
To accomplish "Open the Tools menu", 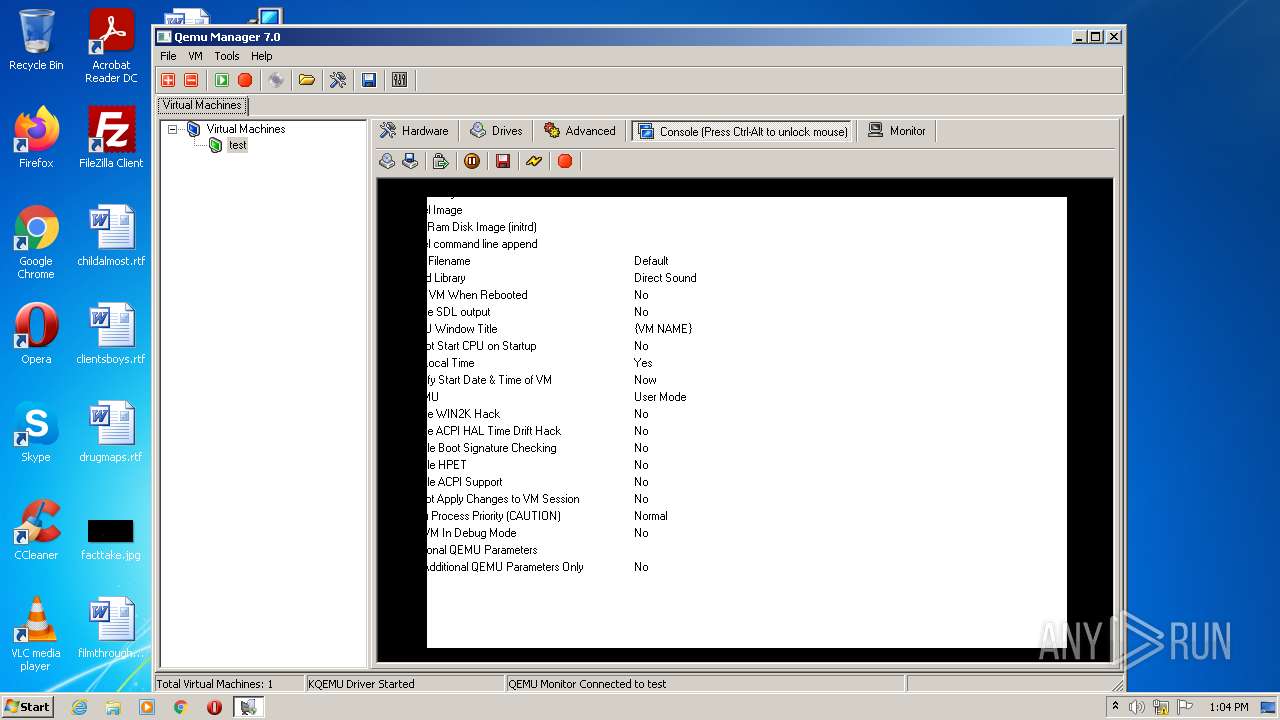I will pos(227,56).
